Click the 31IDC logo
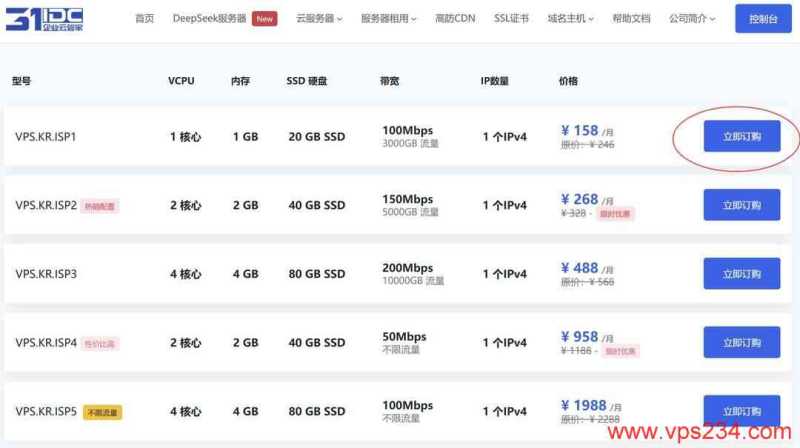The width and height of the screenshot is (800, 448). 44,18
